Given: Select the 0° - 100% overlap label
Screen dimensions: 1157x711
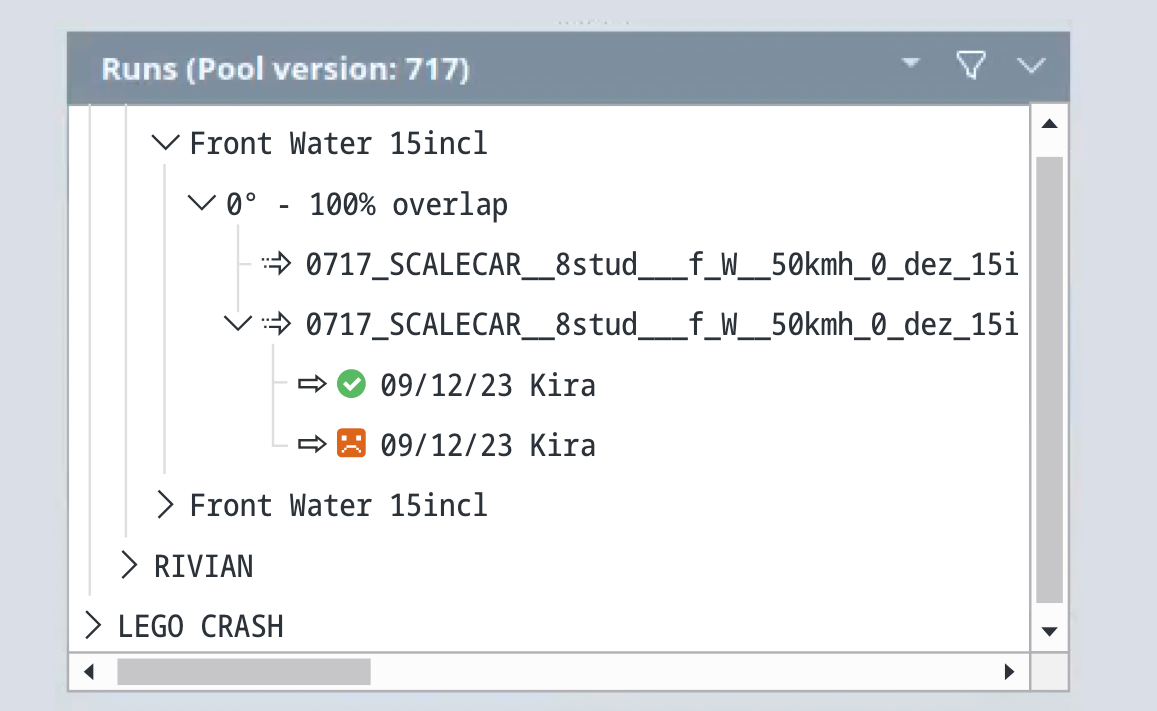Looking at the screenshot, I should [x=367, y=204].
